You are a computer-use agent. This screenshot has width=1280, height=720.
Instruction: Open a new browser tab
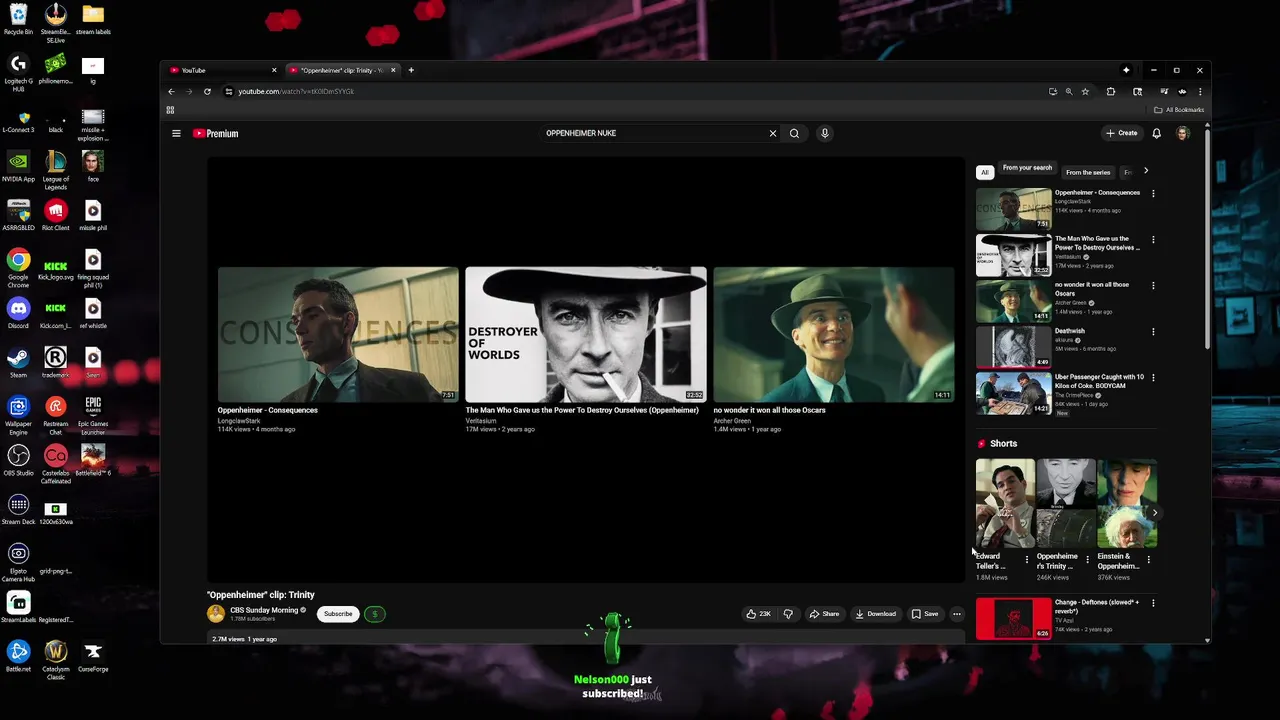click(411, 70)
